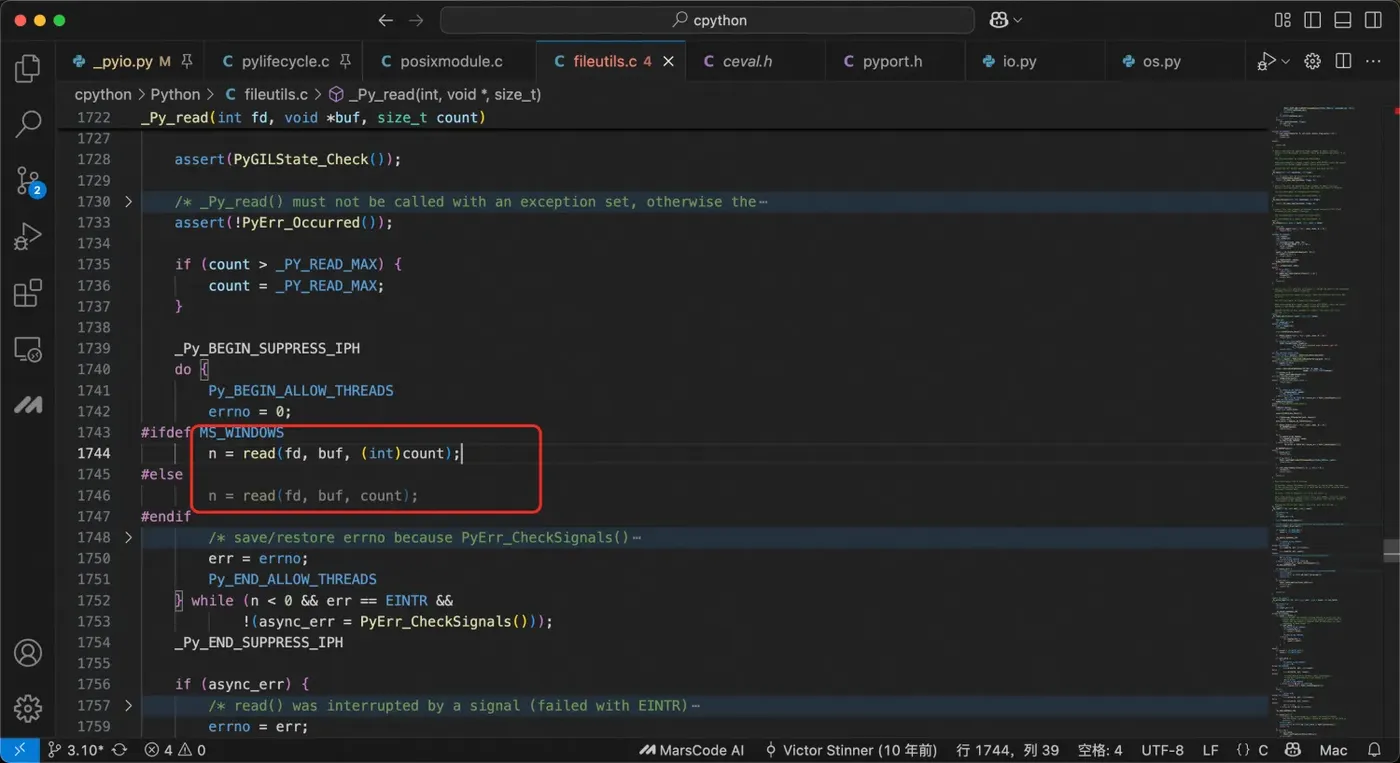The image size is (1400, 763).
Task: Open the Search view in activity bar
Action: point(28,124)
